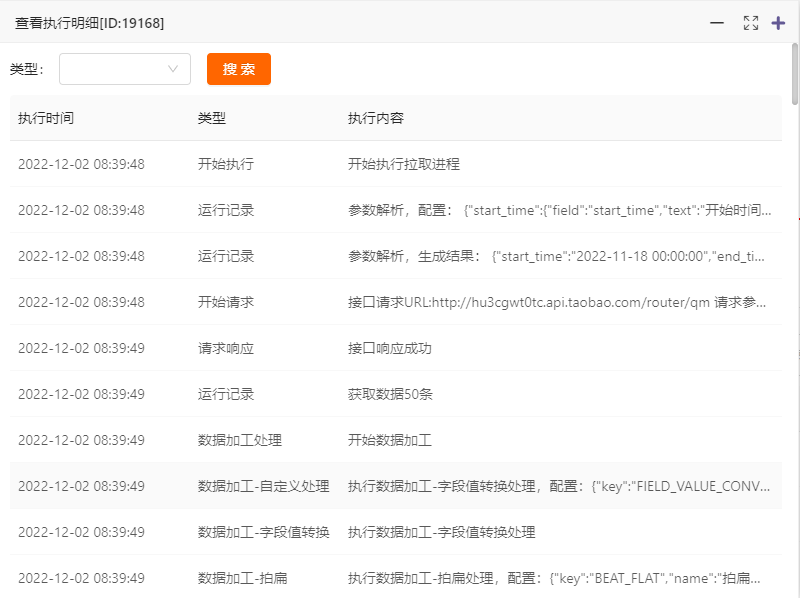Select the 请求响应 row showing 接口响应成功
800x598 pixels.
tap(400, 349)
